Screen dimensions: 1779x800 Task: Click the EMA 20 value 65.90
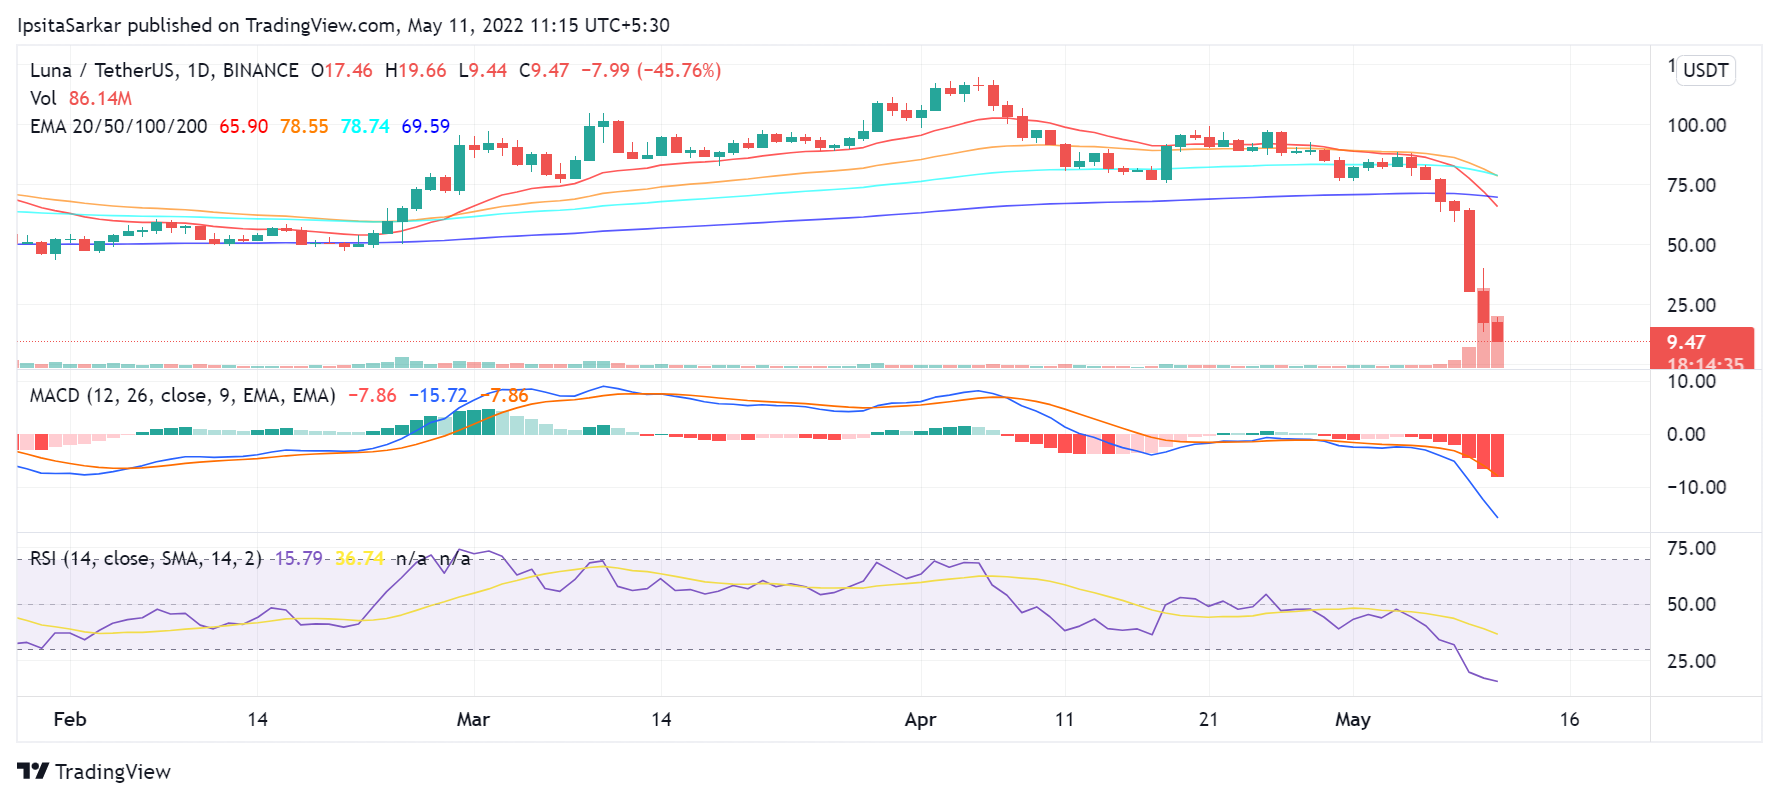(x=244, y=126)
